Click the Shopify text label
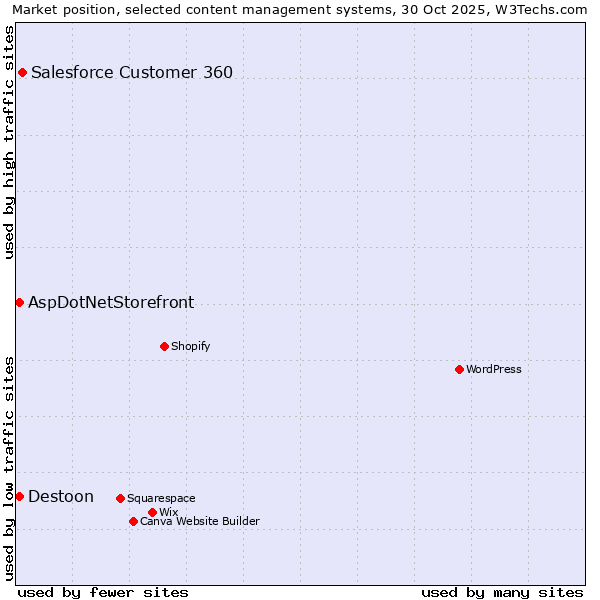 coord(190,346)
